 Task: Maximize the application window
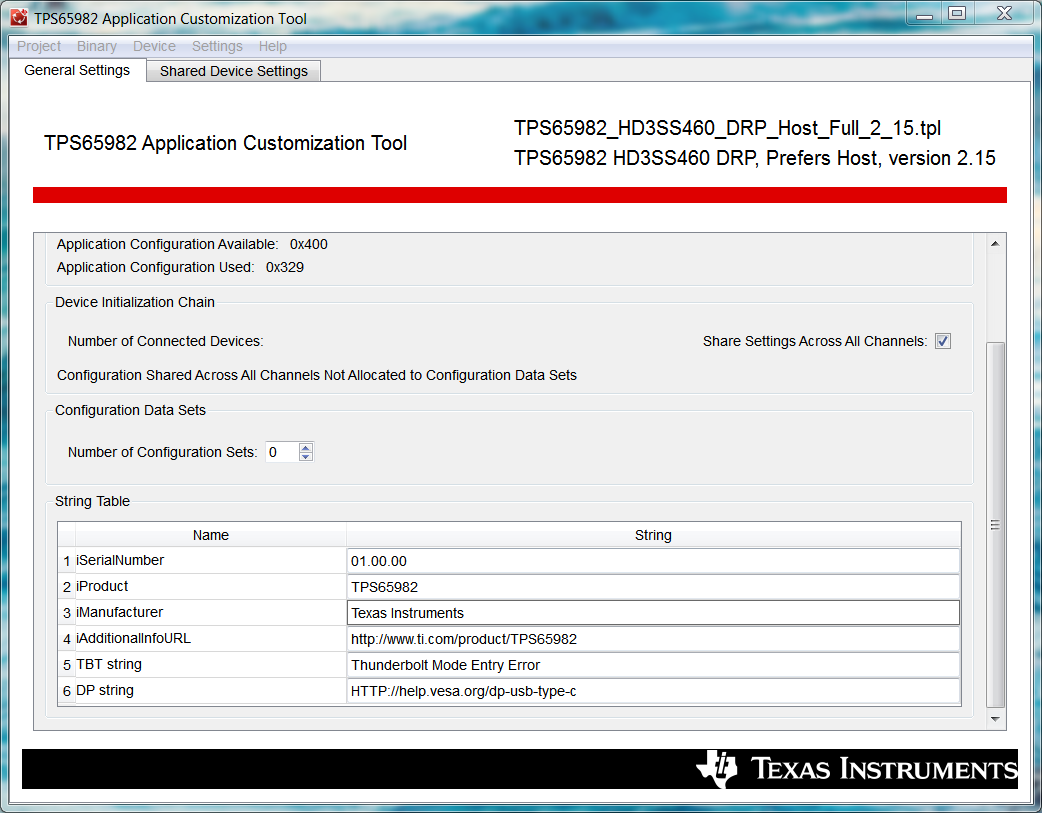957,13
